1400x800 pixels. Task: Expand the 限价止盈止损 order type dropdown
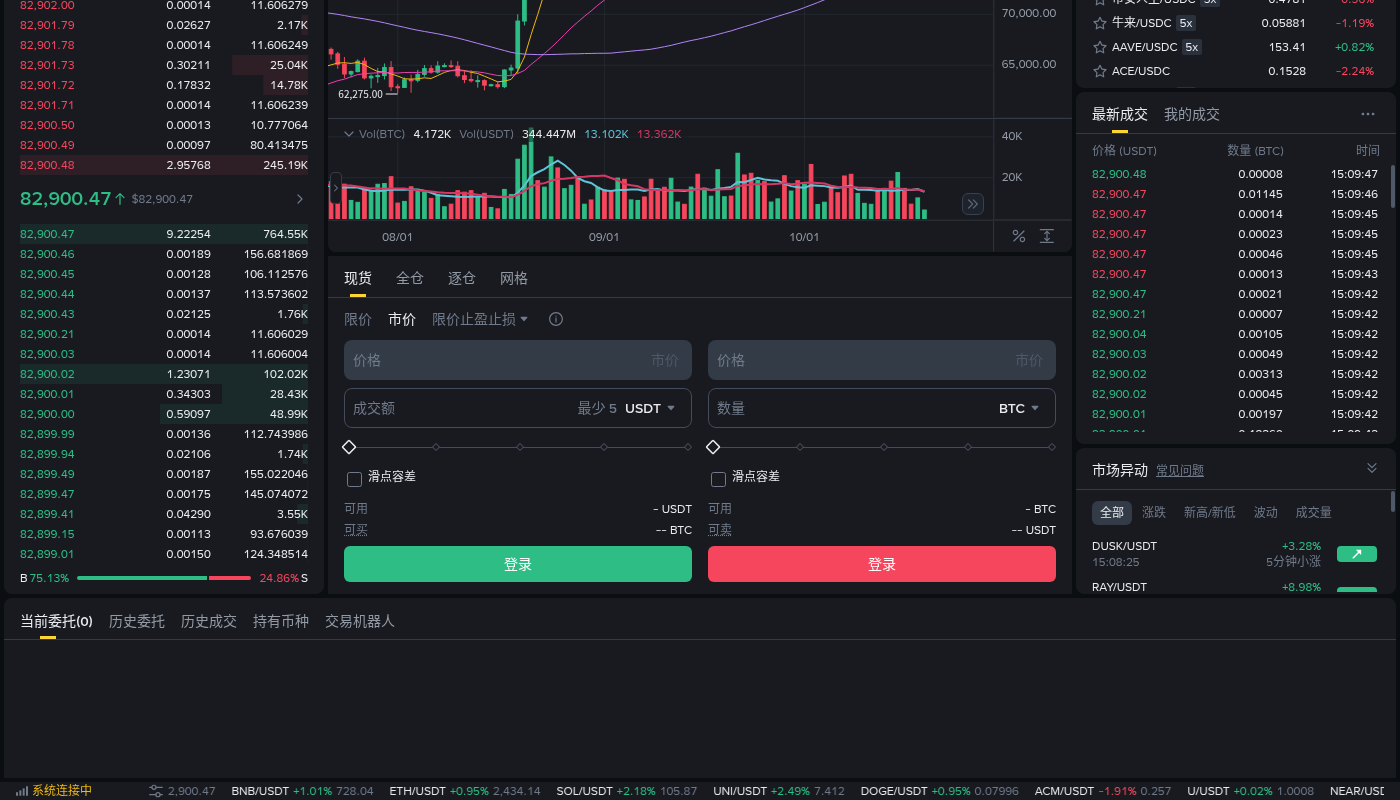[480, 319]
